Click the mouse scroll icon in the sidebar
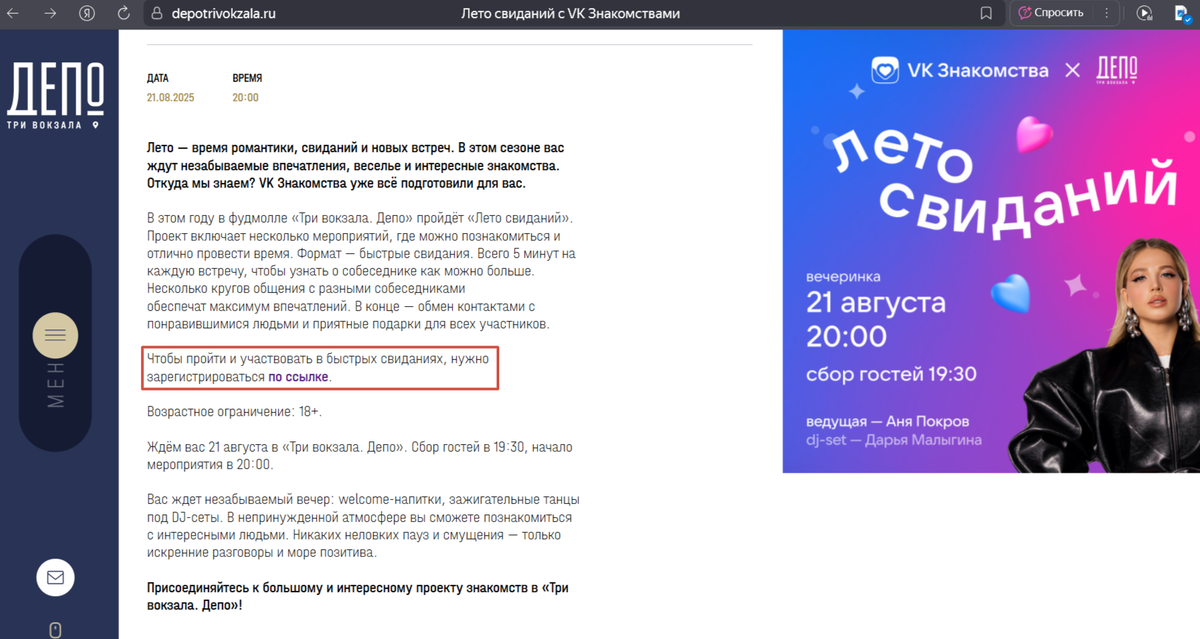The image size is (1200, 639). coord(55,630)
